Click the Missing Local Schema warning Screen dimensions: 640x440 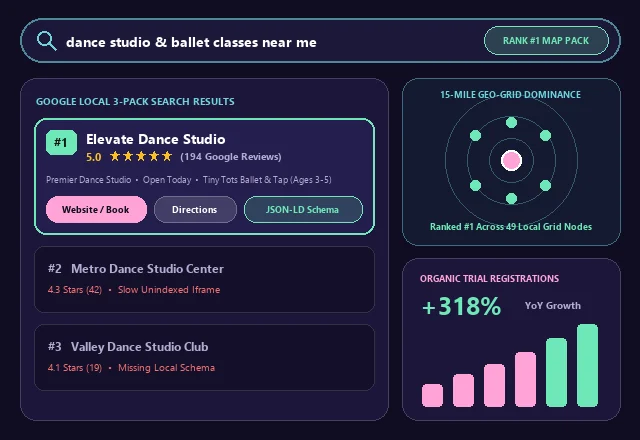[167, 368]
